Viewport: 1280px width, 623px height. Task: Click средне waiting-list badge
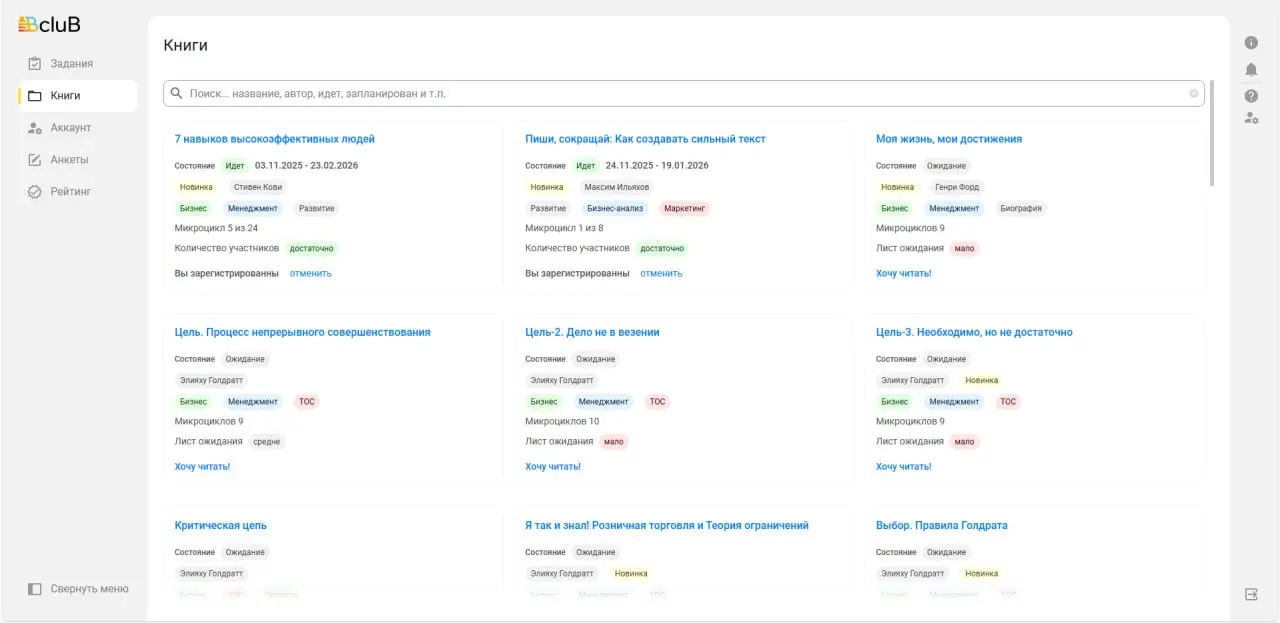click(x=267, y=441)
